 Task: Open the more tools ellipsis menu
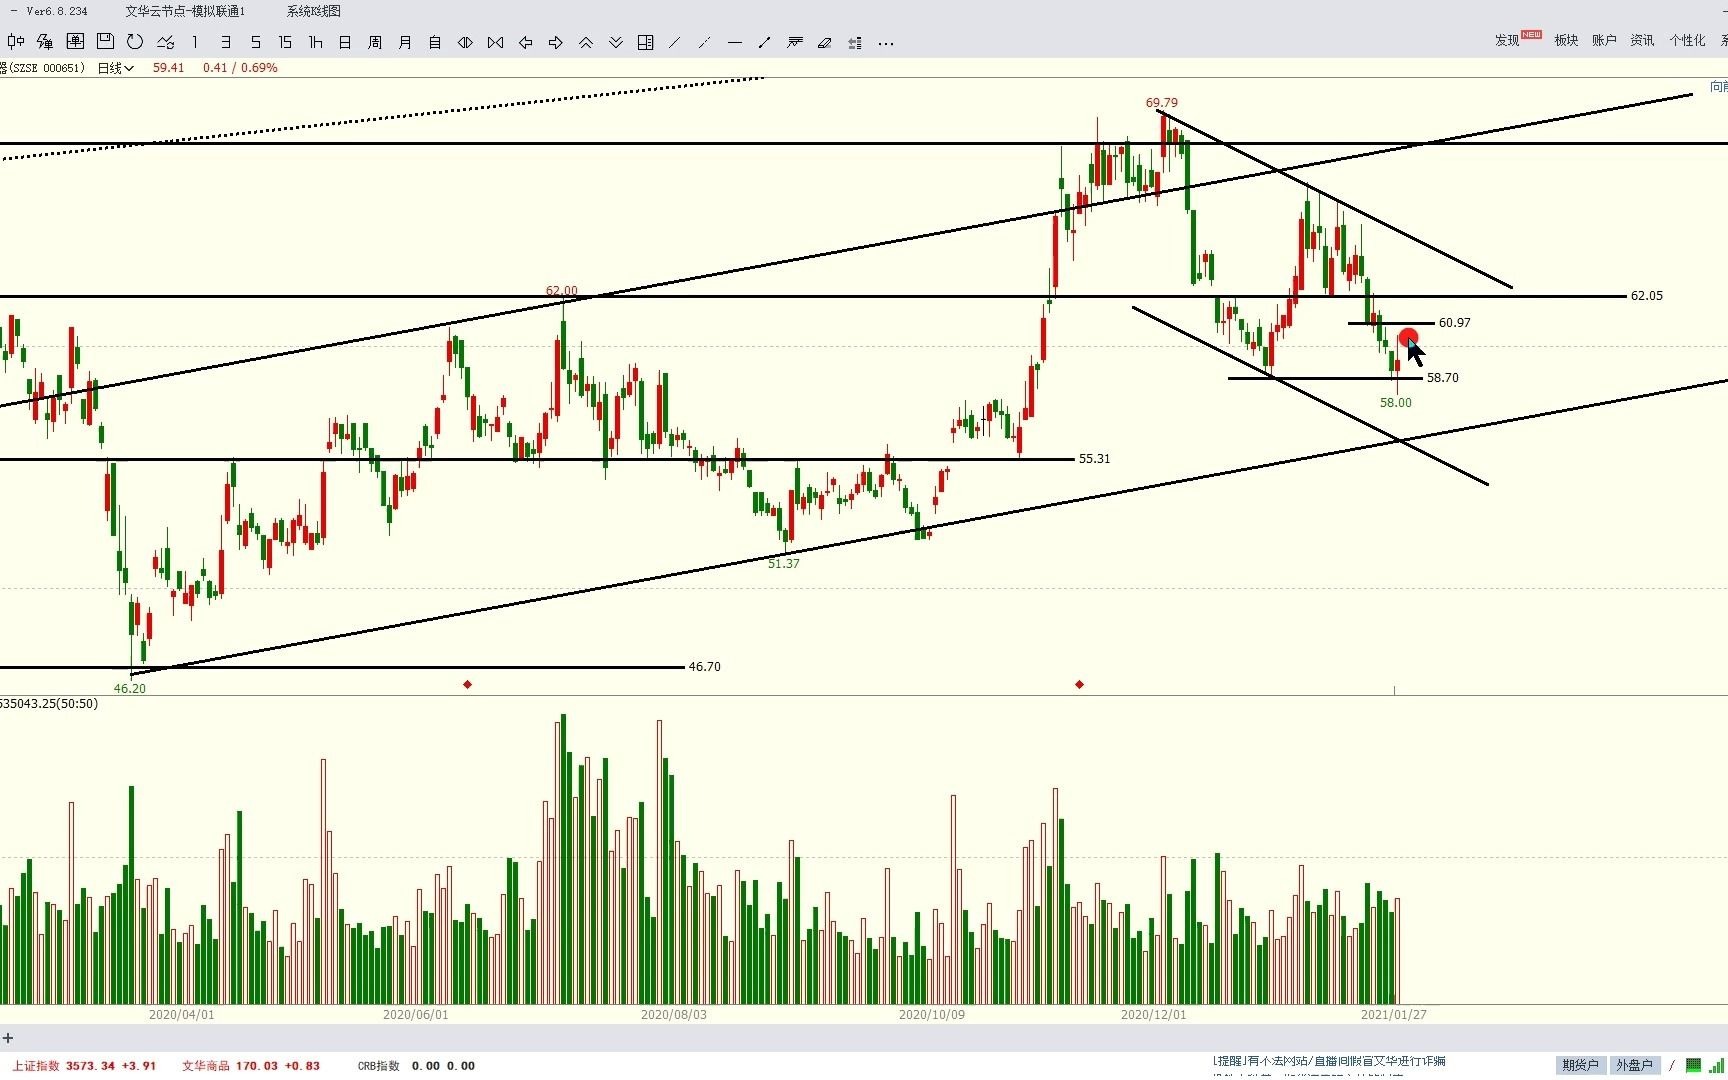[x=885, y=43]
